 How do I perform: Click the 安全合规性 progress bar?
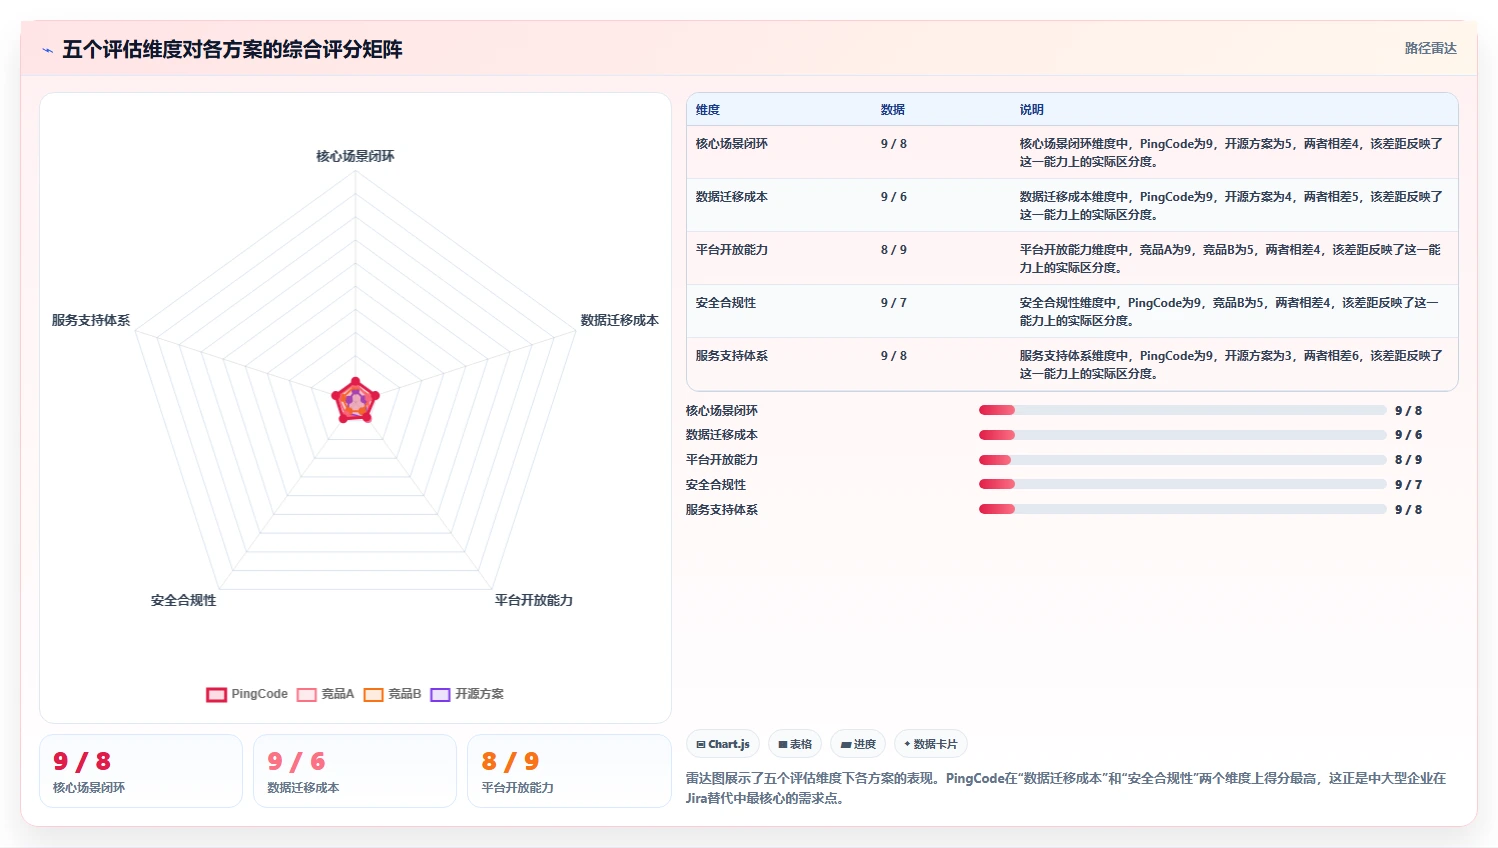1183,484
